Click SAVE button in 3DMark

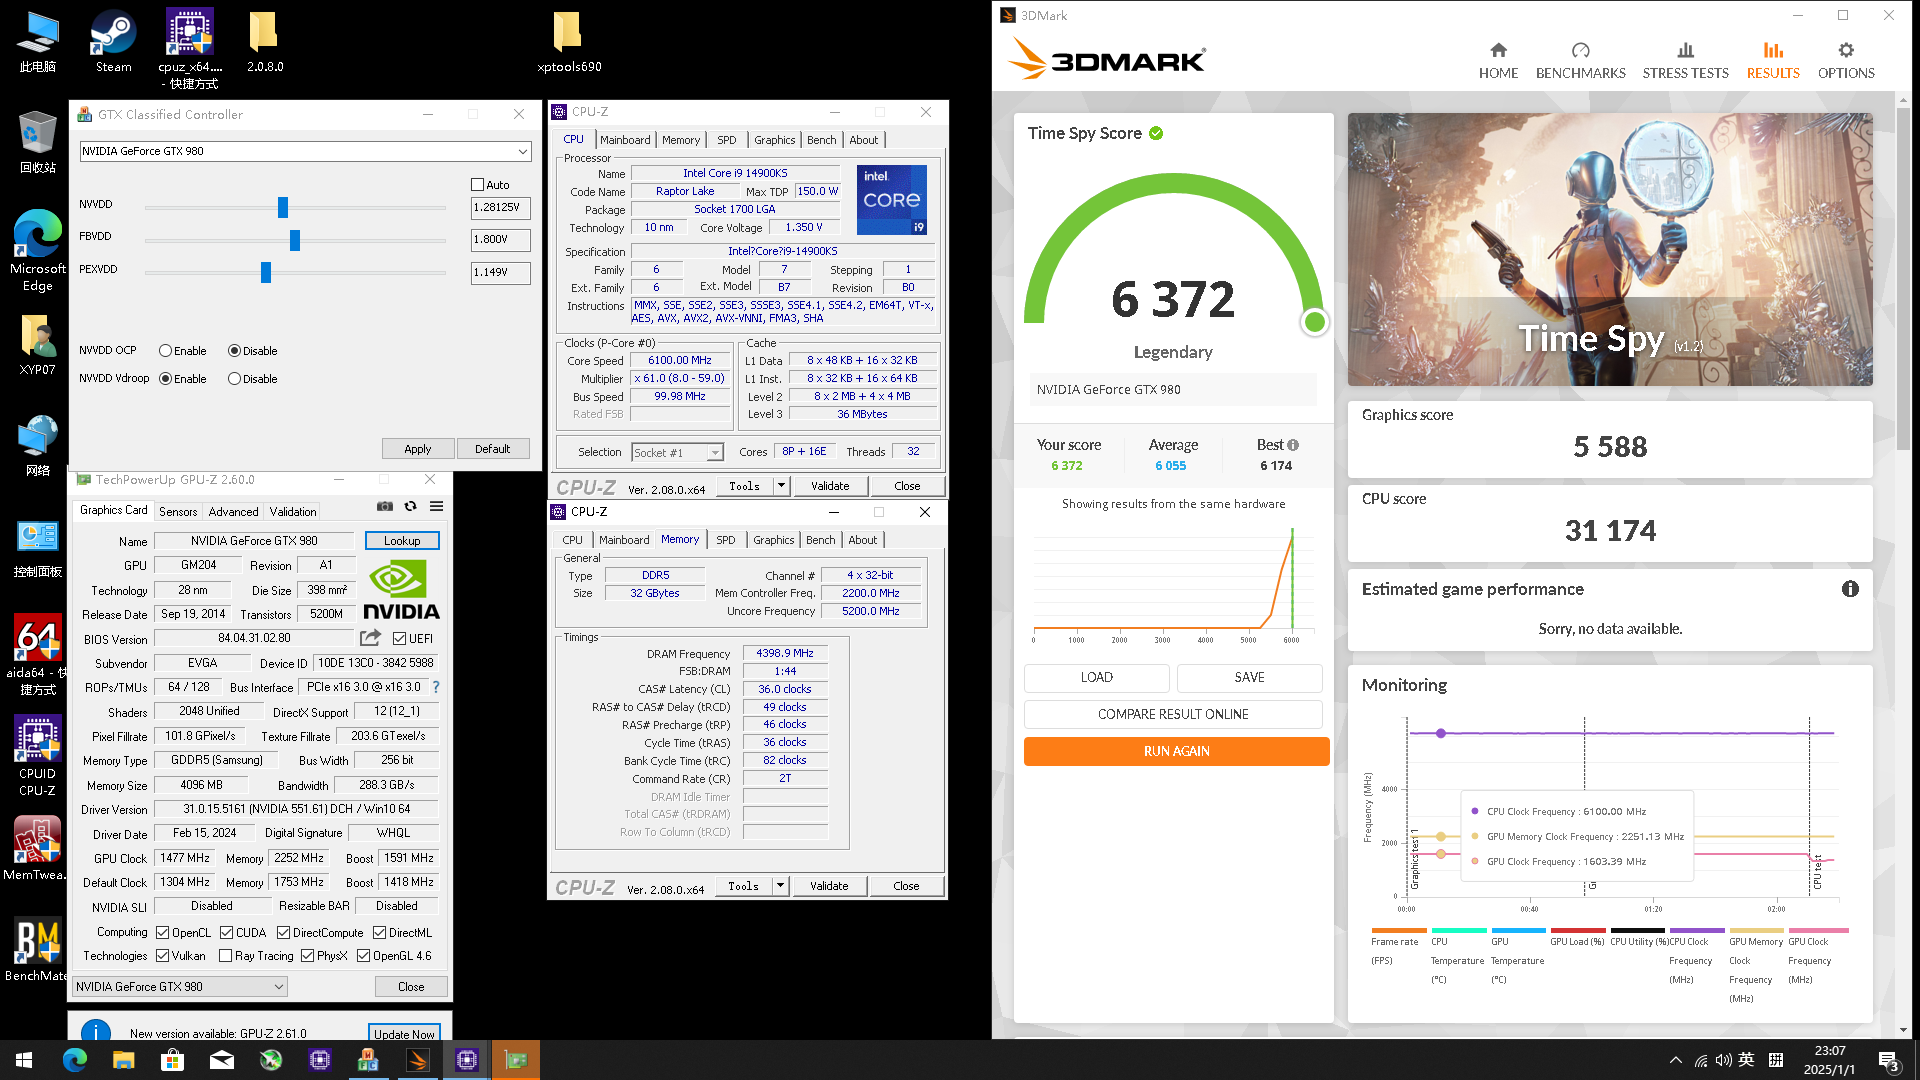click(1249, 677)
